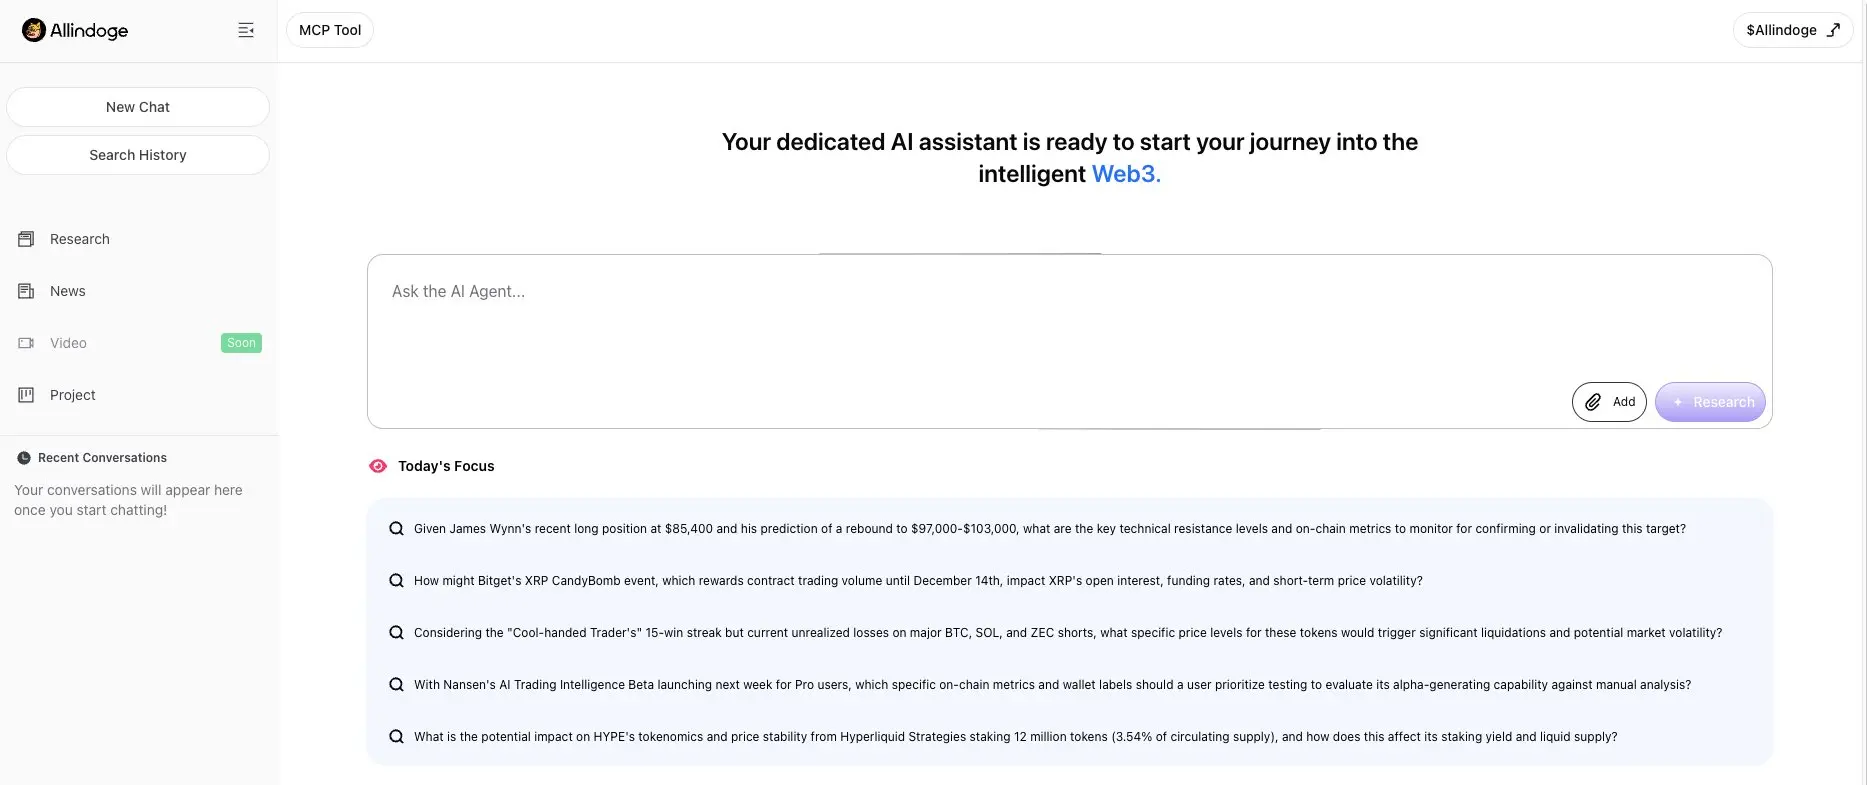The width and height of the screenshot is (1867, 785).
Task: Start a New Chat
Action: point(138,107)
